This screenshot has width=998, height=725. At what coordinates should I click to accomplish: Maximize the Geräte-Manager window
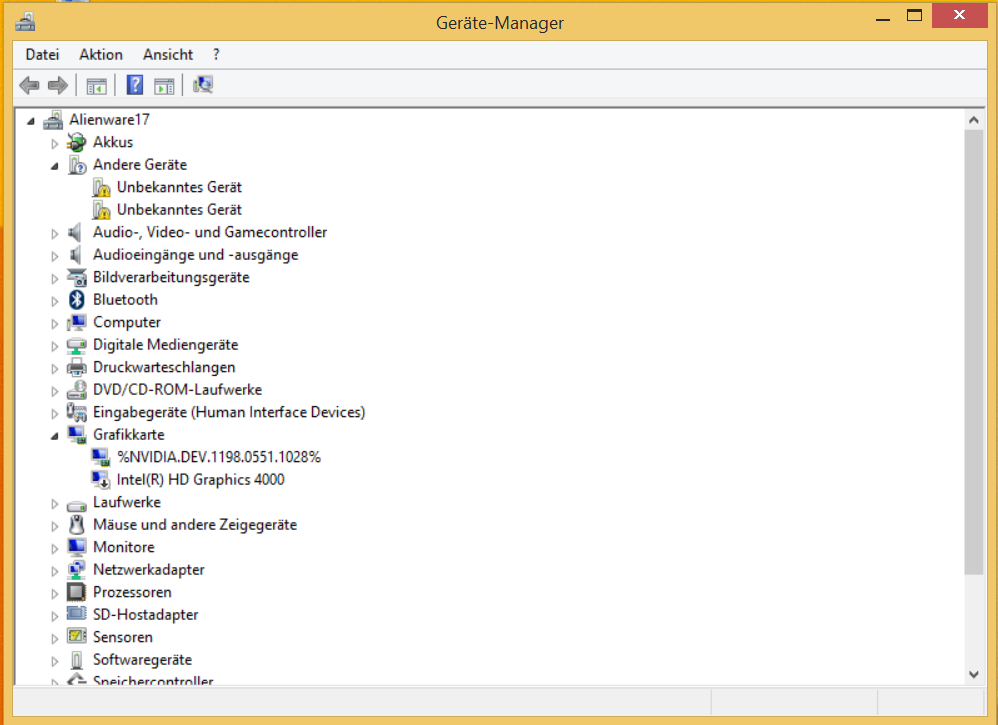[x=915, y=16]
